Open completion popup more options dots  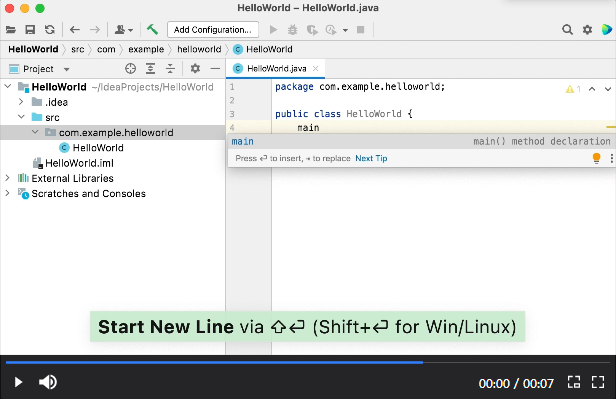611,158
